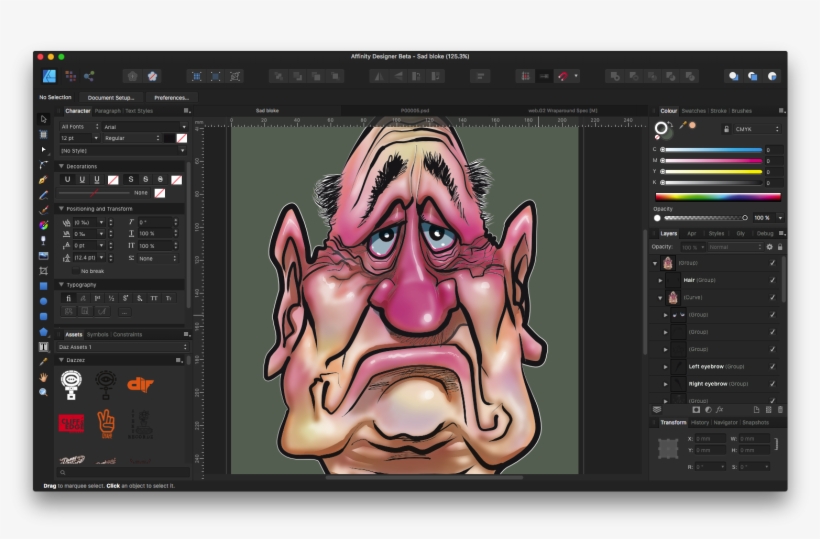
Task: Select the Node tool
Action: pyautogui.click(x=43, y=150)
